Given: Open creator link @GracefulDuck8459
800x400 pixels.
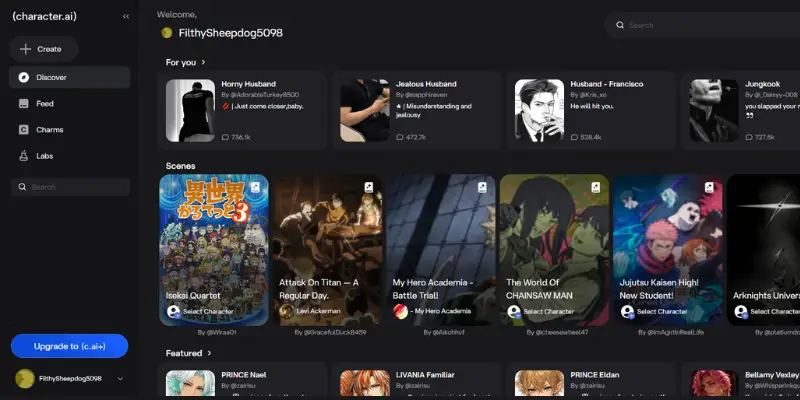Looking at the screenshot, I should click(x=330, y=332).
